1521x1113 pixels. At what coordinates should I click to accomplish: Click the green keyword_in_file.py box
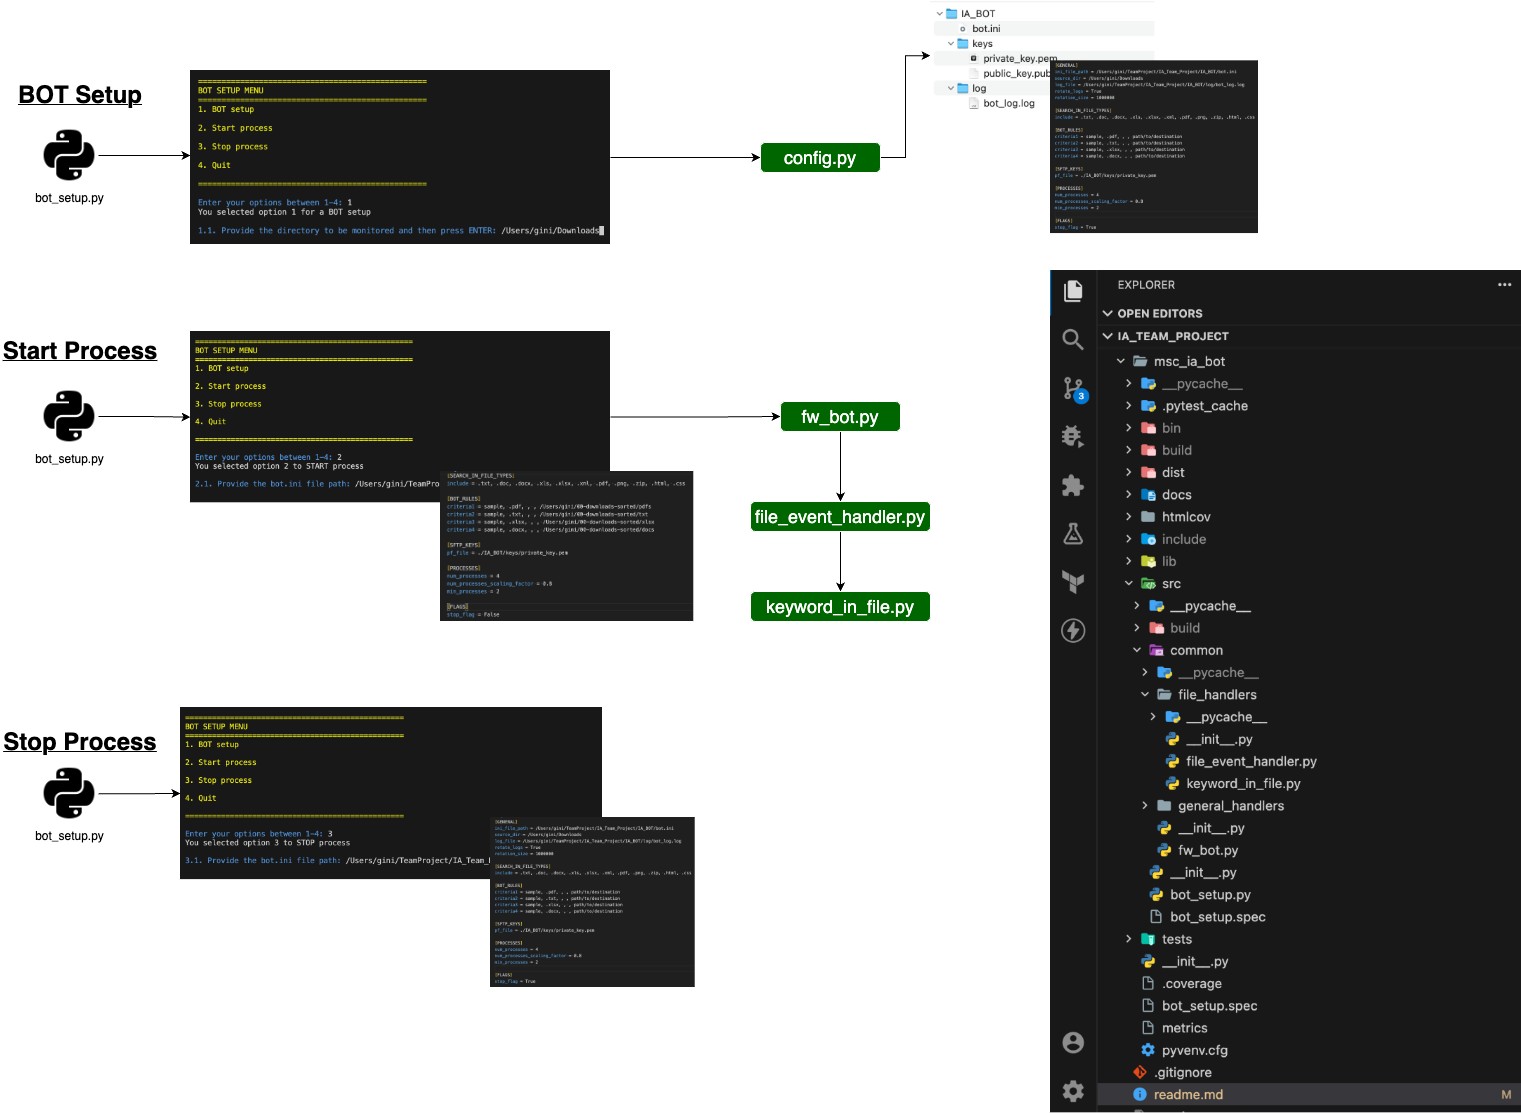(840, 607)
